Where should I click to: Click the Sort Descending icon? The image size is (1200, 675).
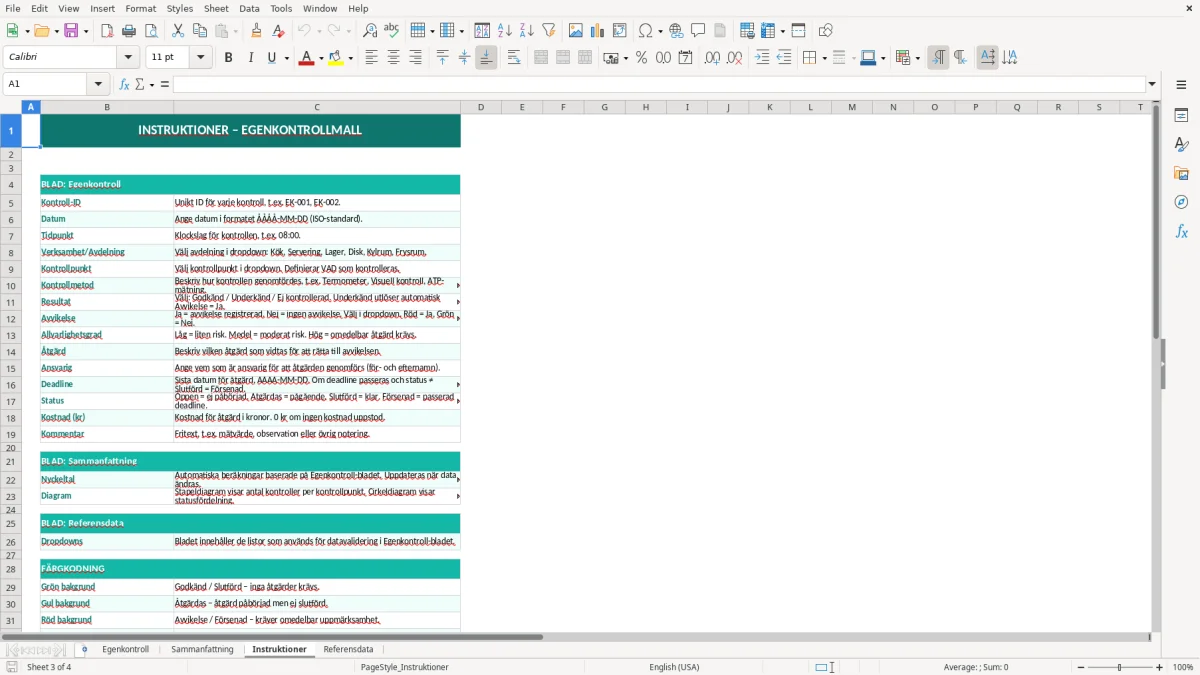[x=527, y=31]
